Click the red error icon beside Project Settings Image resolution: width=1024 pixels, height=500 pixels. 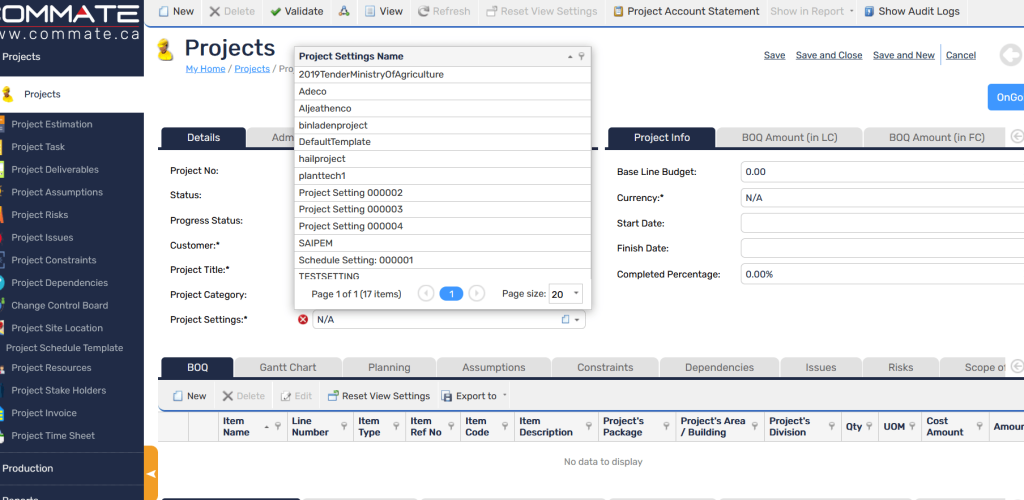pyautogui.click(x=303, y=320)
